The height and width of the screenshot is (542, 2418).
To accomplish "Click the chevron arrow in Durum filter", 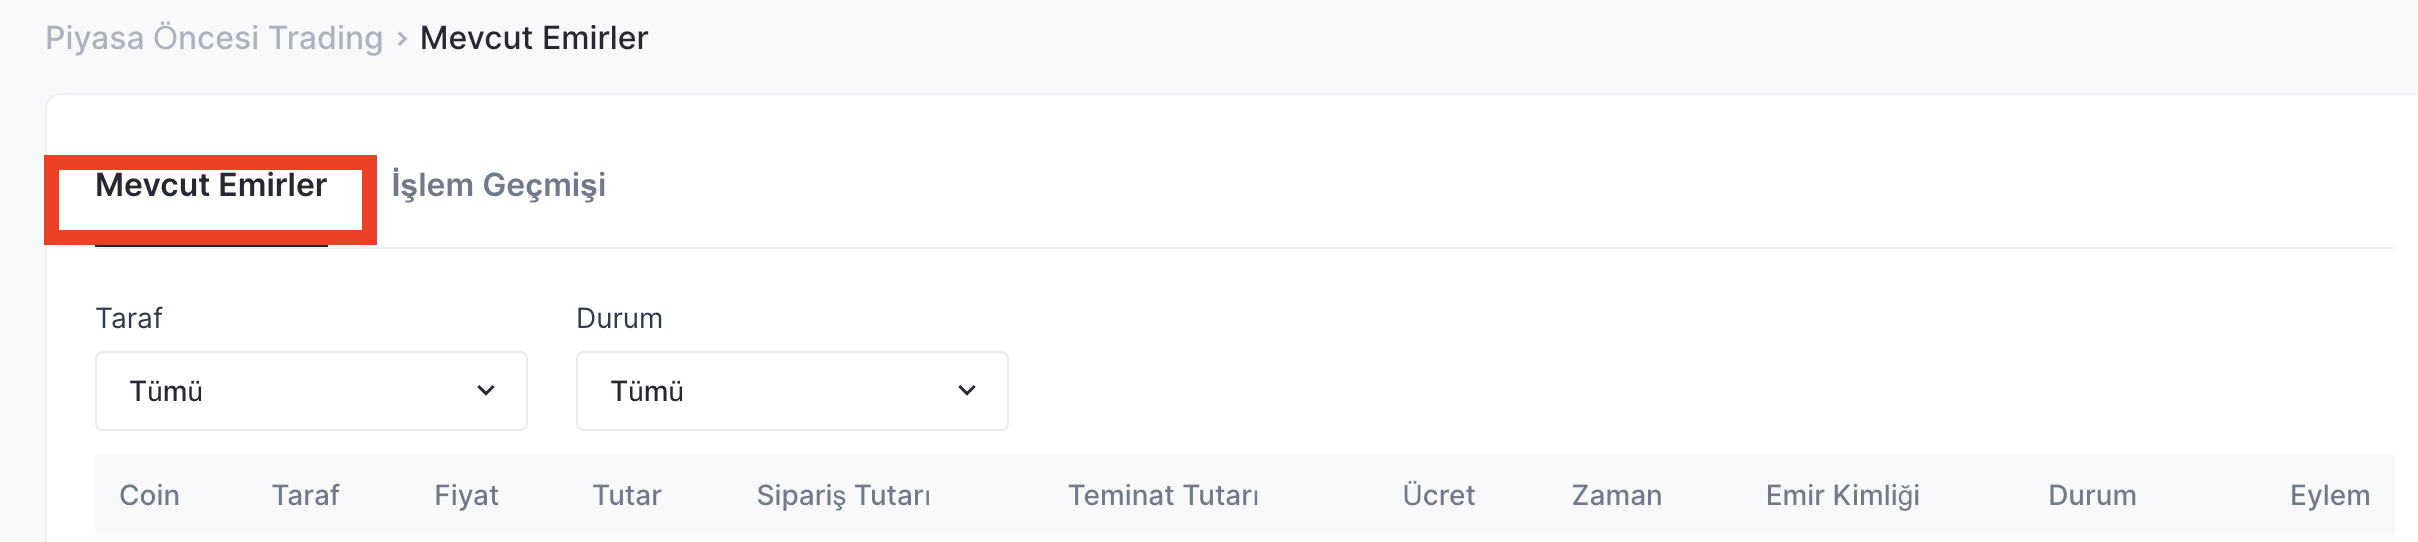I will 967,391.
